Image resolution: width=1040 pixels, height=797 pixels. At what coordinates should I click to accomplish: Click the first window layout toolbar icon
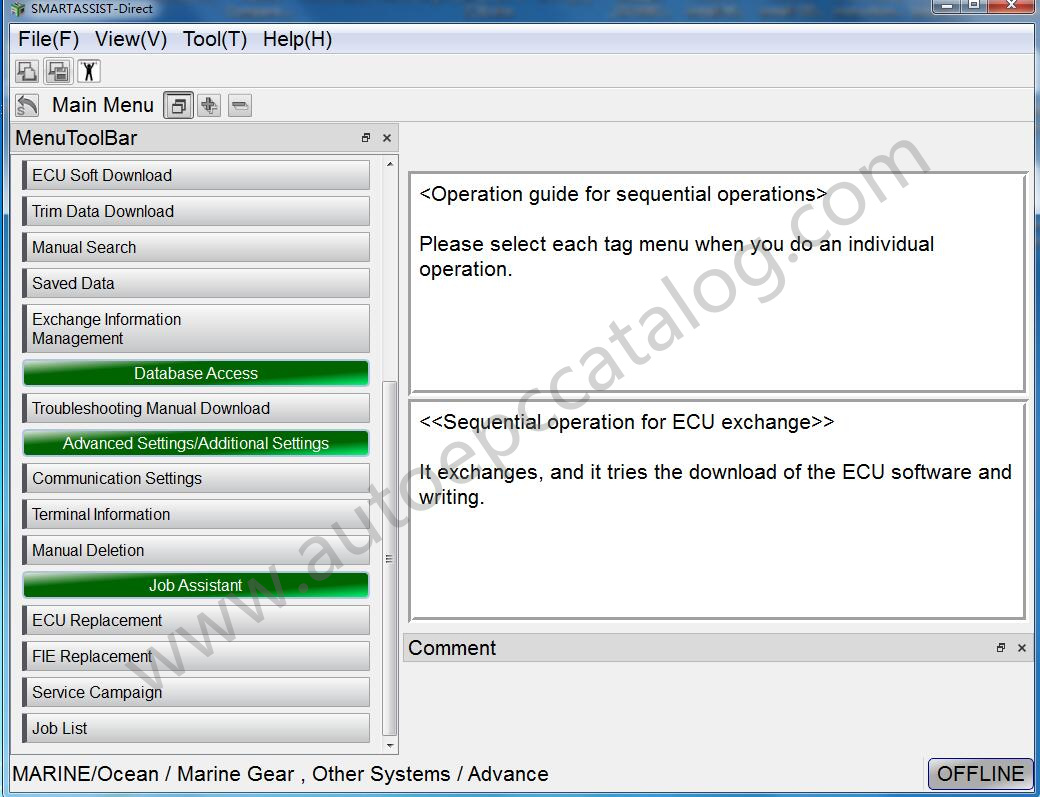click(27, 71)
